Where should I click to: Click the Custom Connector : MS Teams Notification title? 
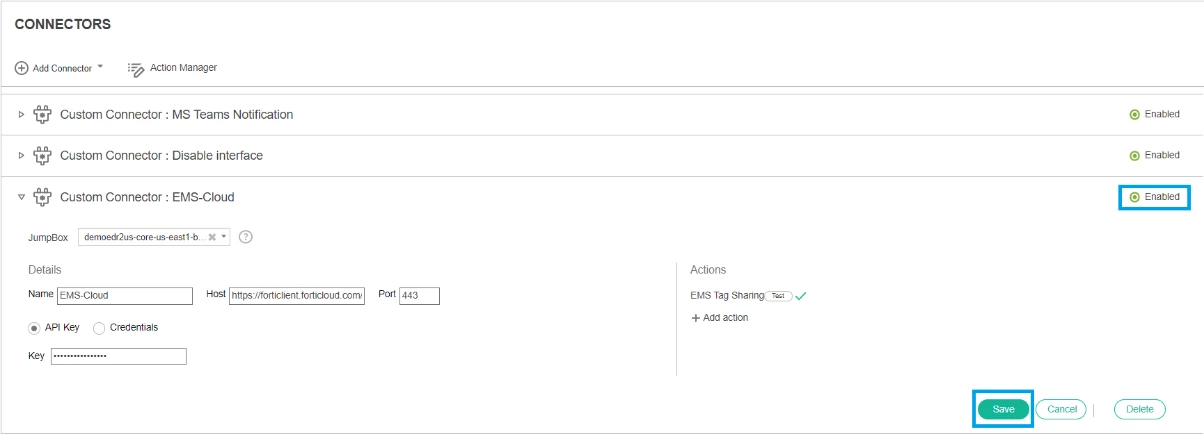coord(177,115)
